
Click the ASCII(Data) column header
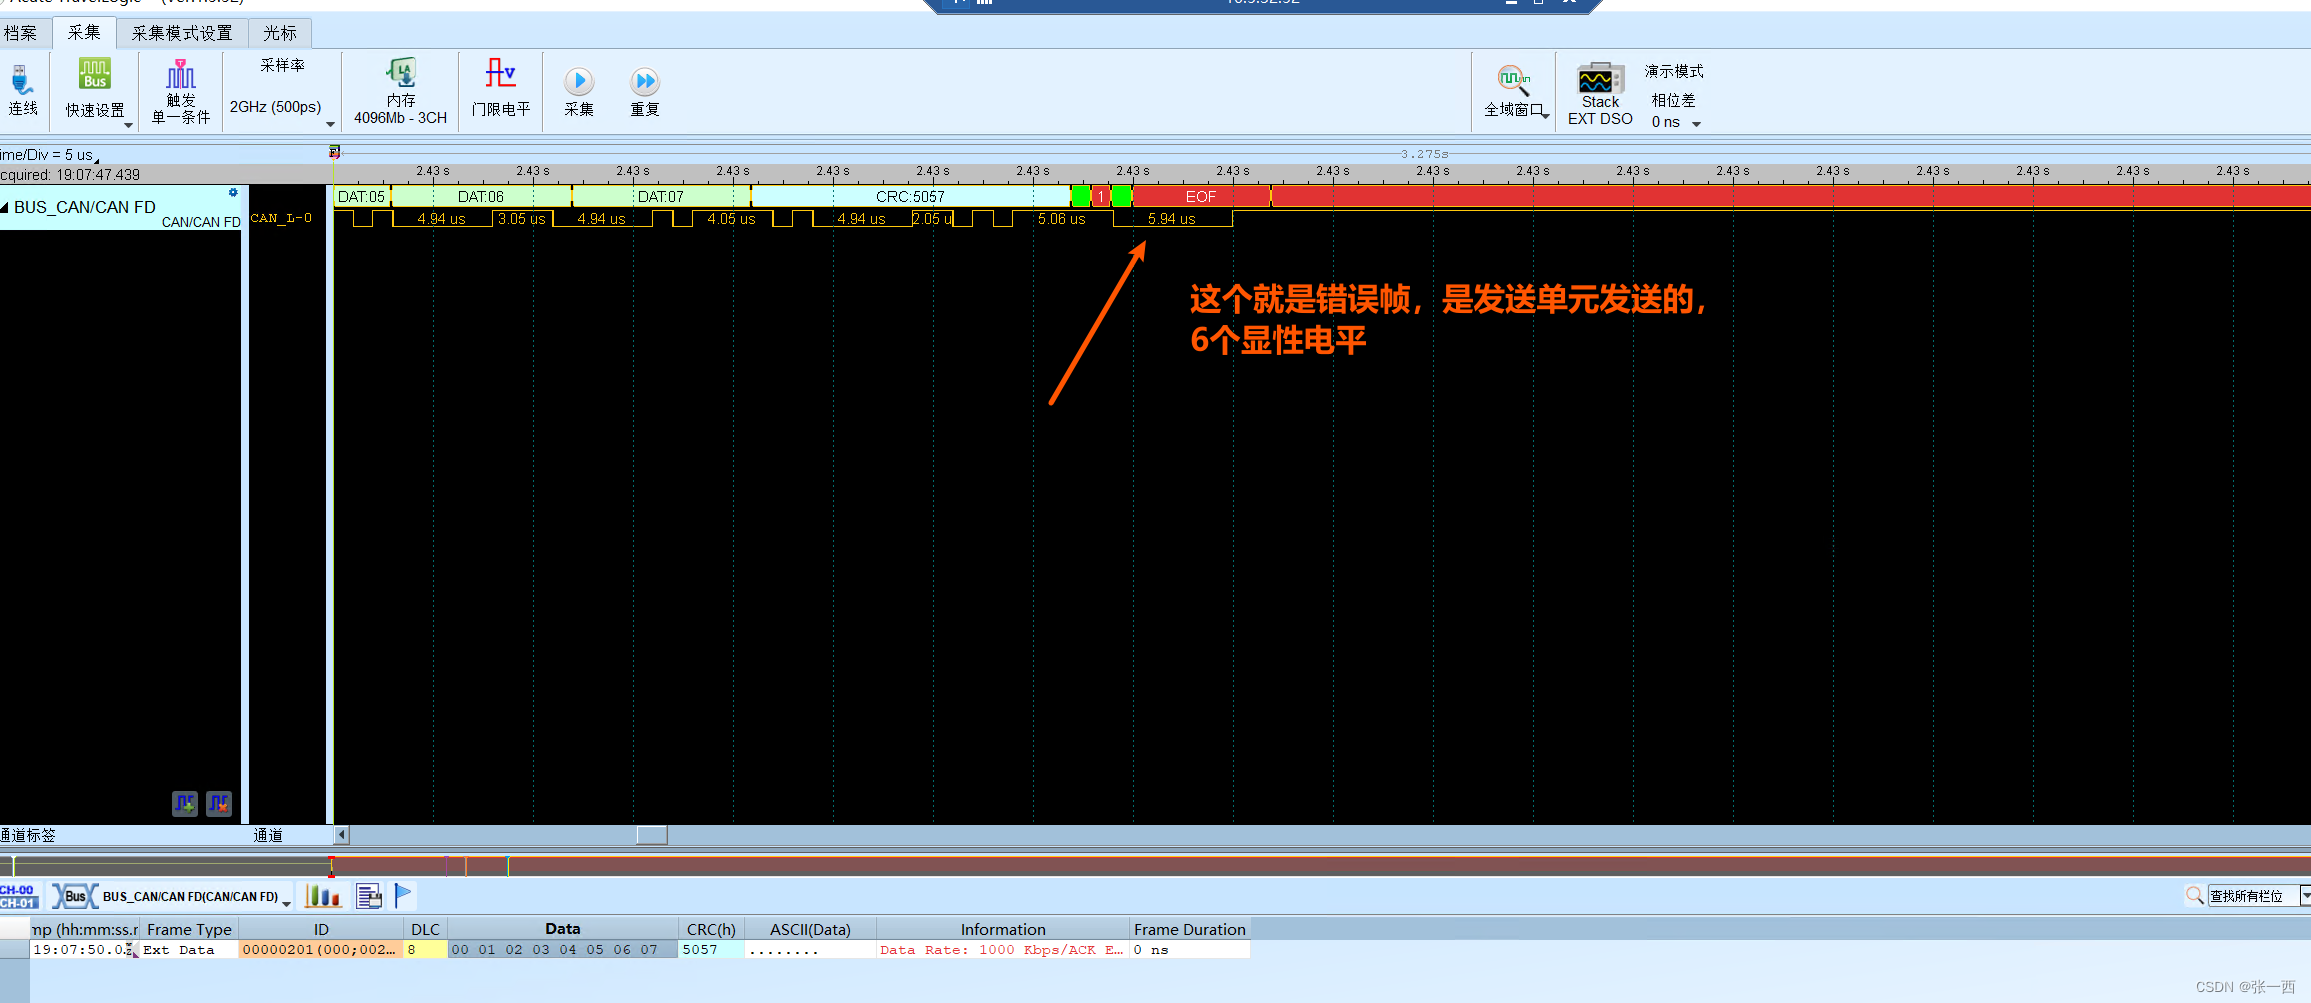[x=810, y=929]
